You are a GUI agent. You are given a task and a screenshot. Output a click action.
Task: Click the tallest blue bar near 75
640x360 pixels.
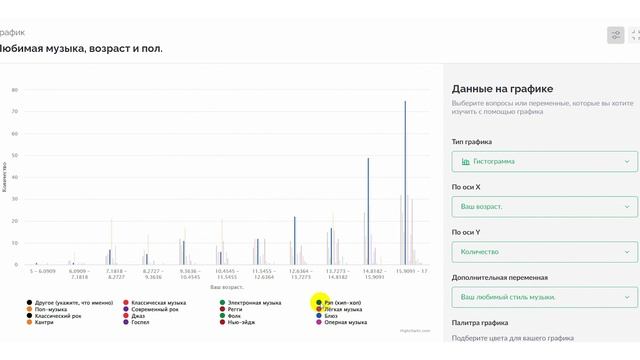pyautogui.click(x=405, y=183)
